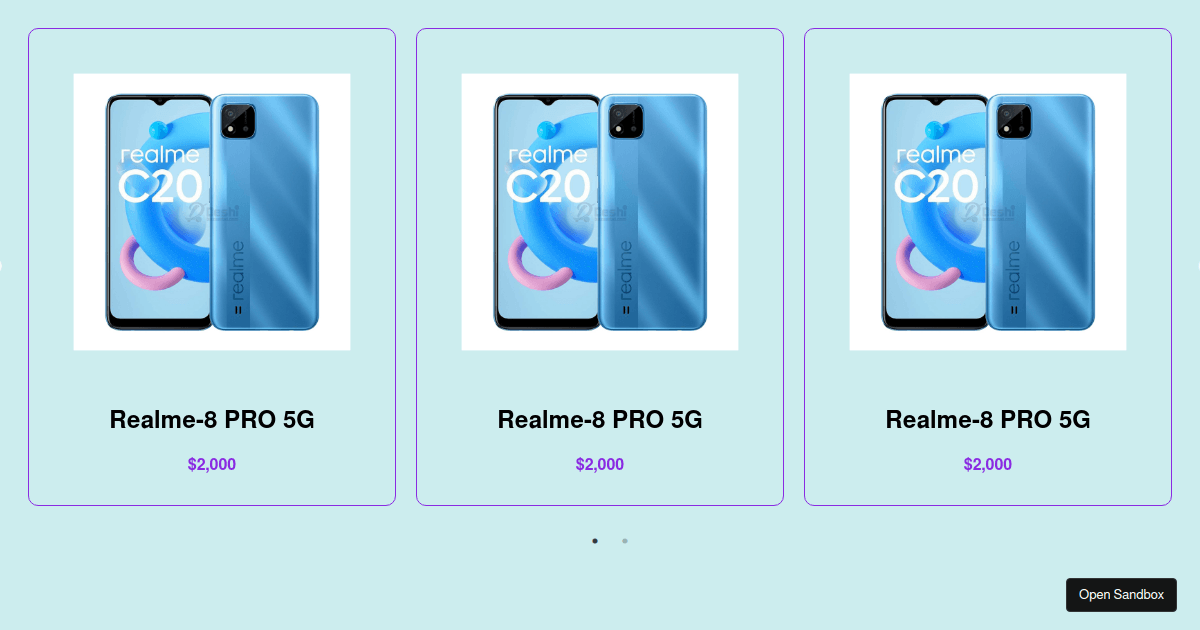
Task: Click the $2,000 price in the middle card
Action: [x=600, y=464]
